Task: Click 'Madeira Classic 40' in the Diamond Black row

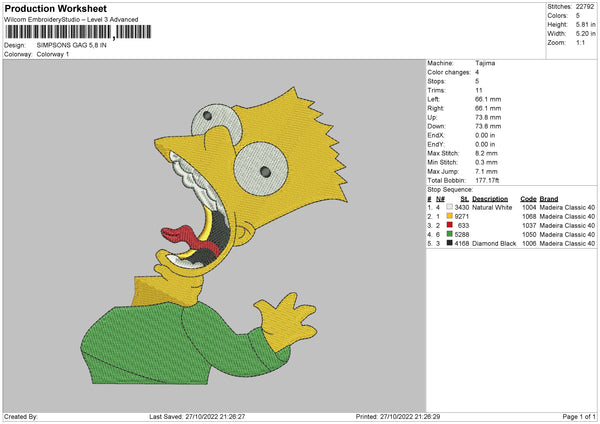Action: tap(567, 243)
